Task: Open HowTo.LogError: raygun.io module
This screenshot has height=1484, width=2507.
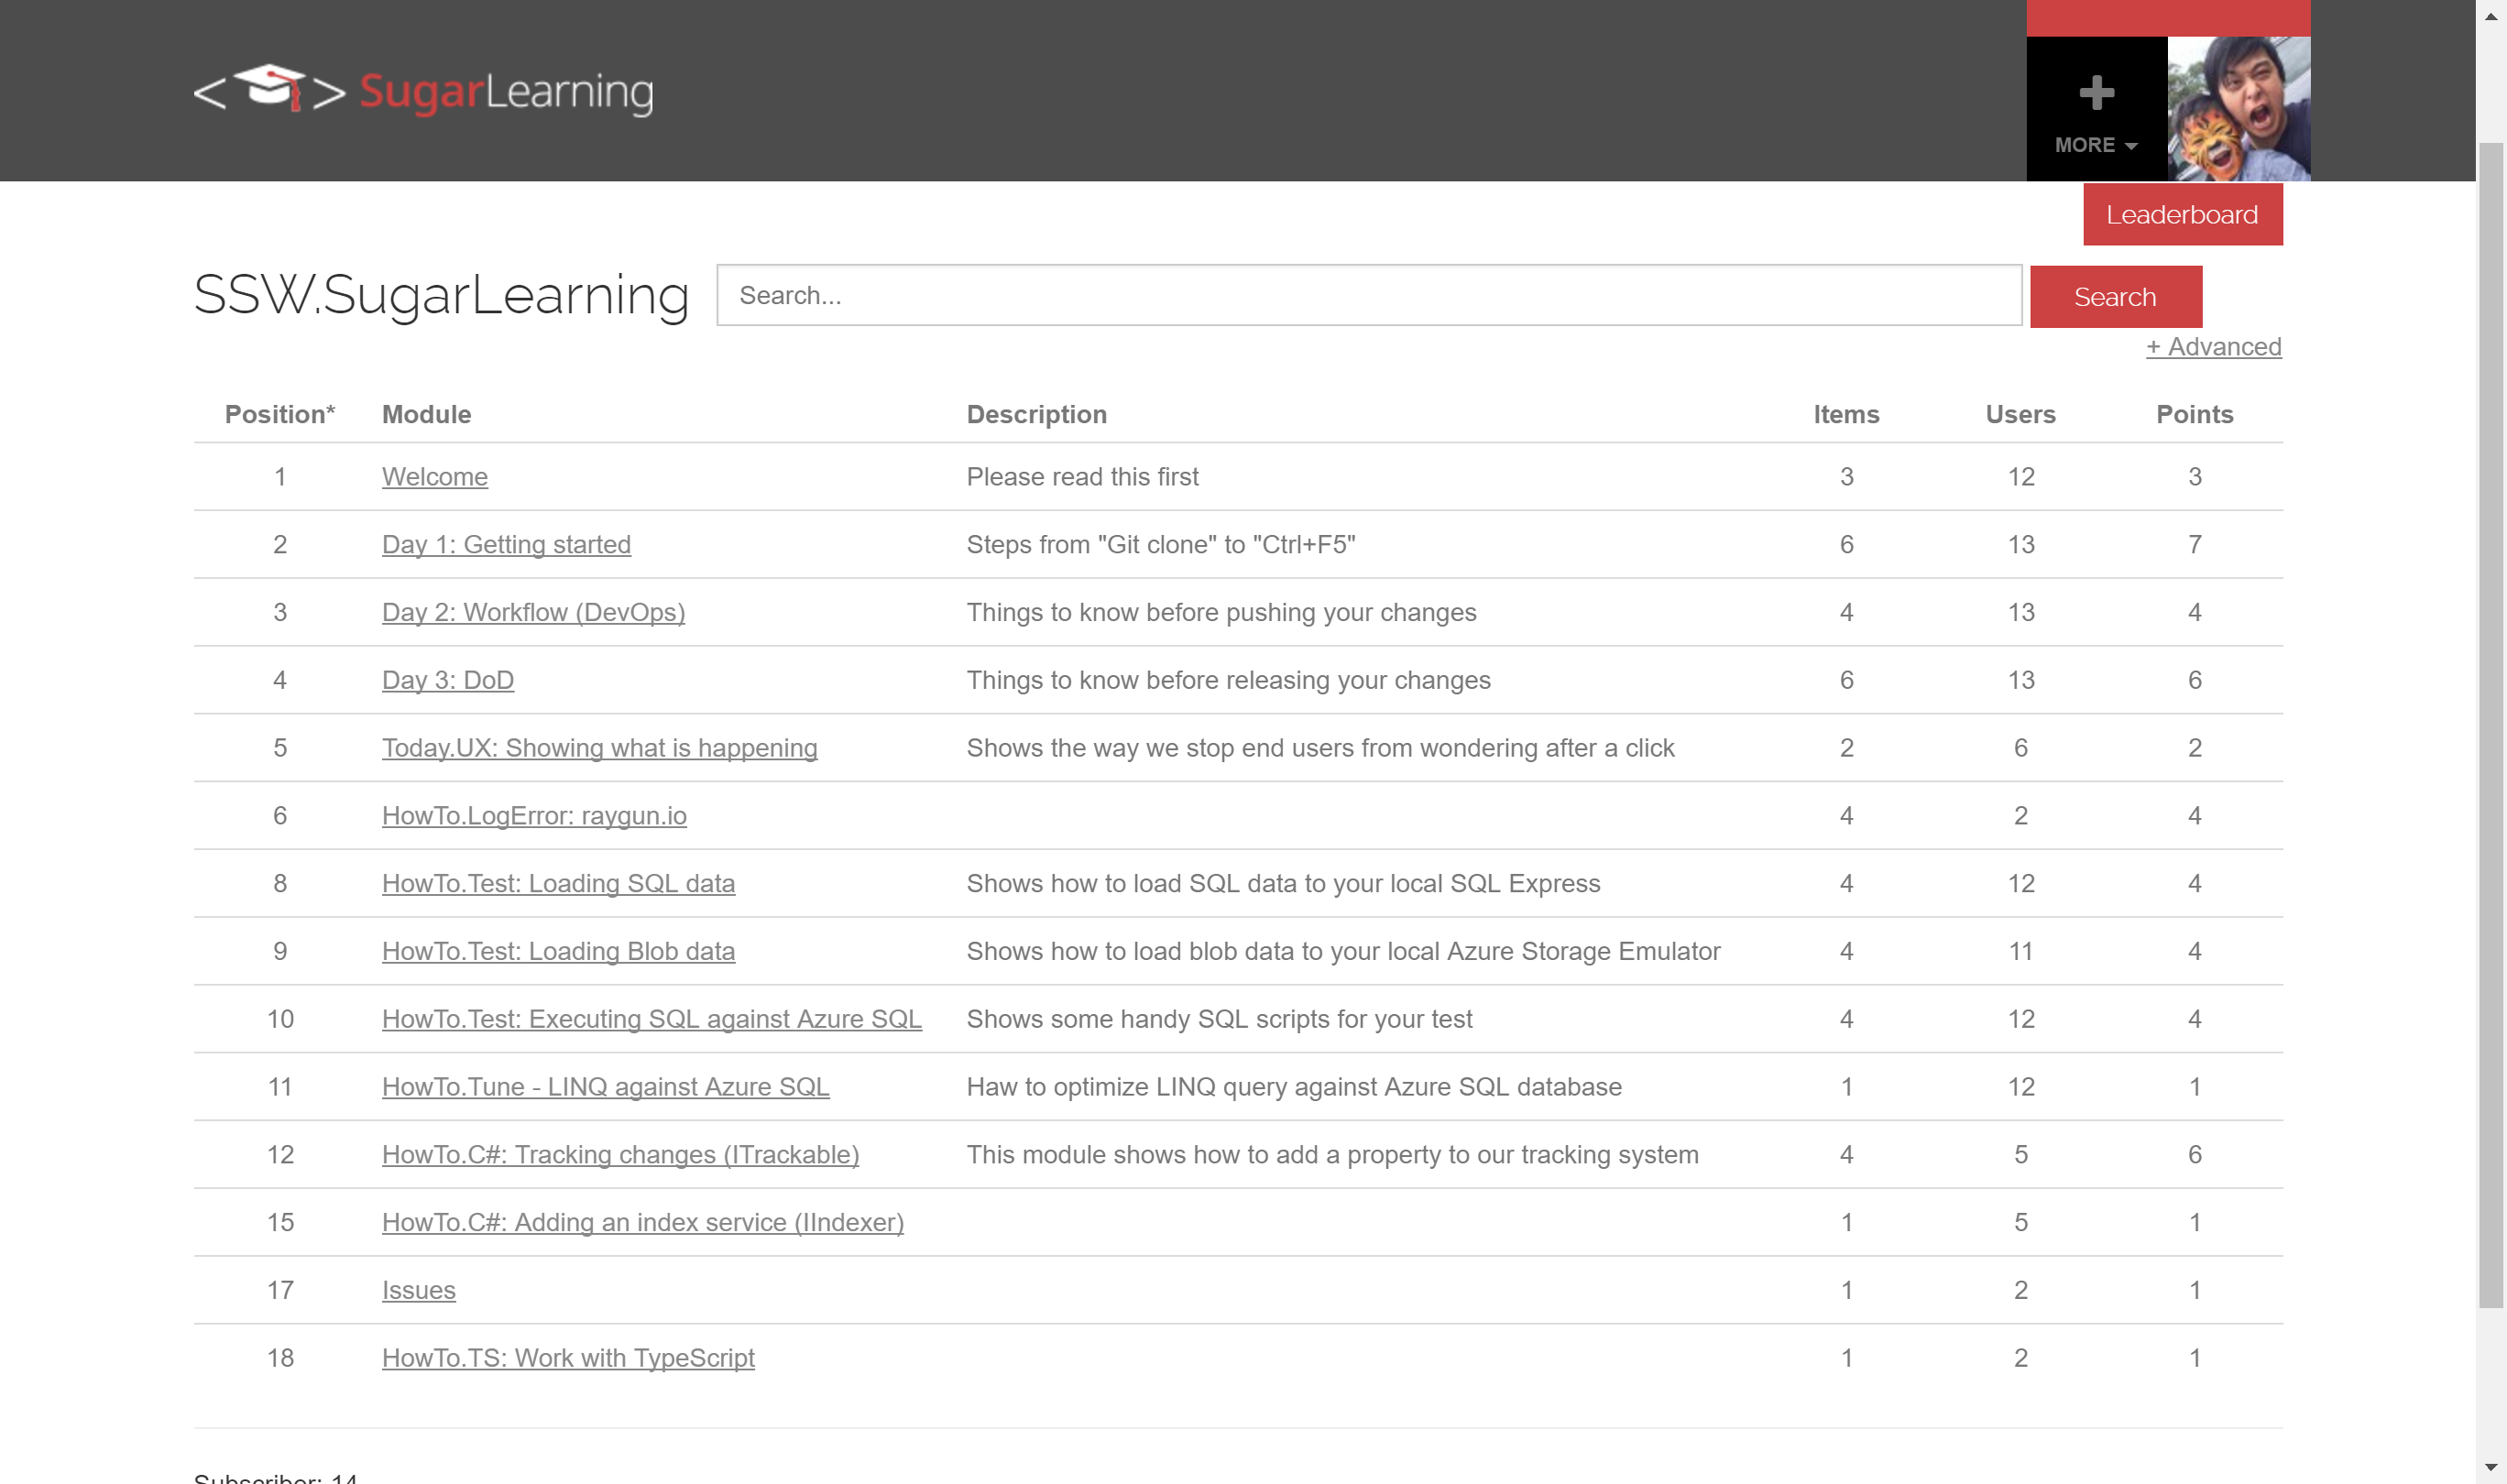Action: click(x=534, y=816)
